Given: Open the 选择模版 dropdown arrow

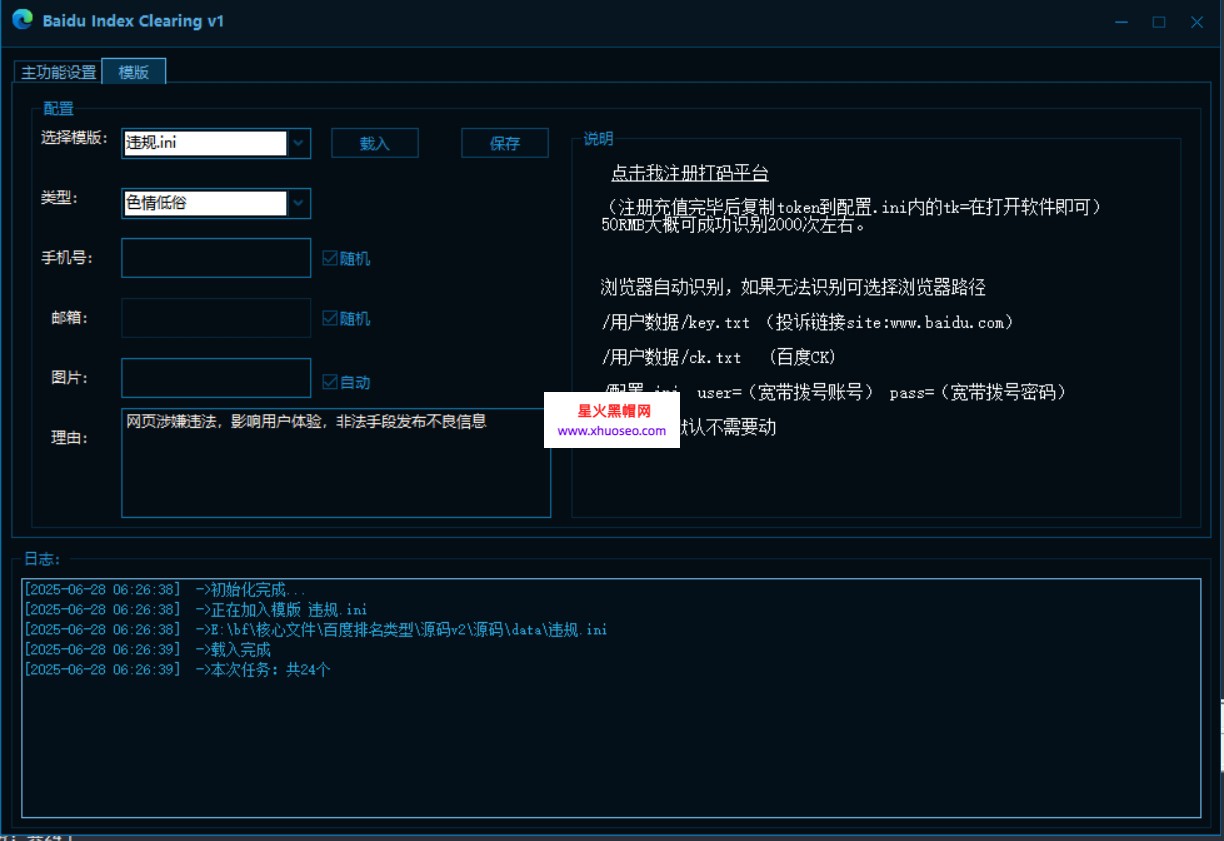Looking at the screenshot, I should click(x=299, y=143).
